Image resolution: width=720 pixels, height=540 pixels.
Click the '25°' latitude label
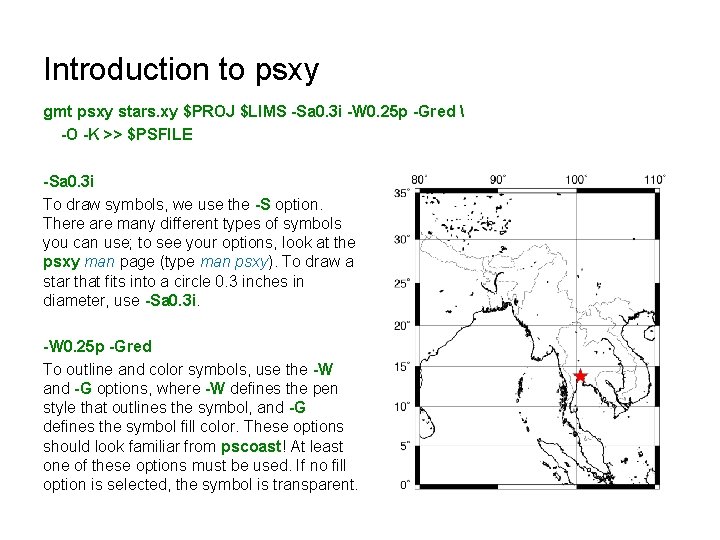tap(402, 283)
